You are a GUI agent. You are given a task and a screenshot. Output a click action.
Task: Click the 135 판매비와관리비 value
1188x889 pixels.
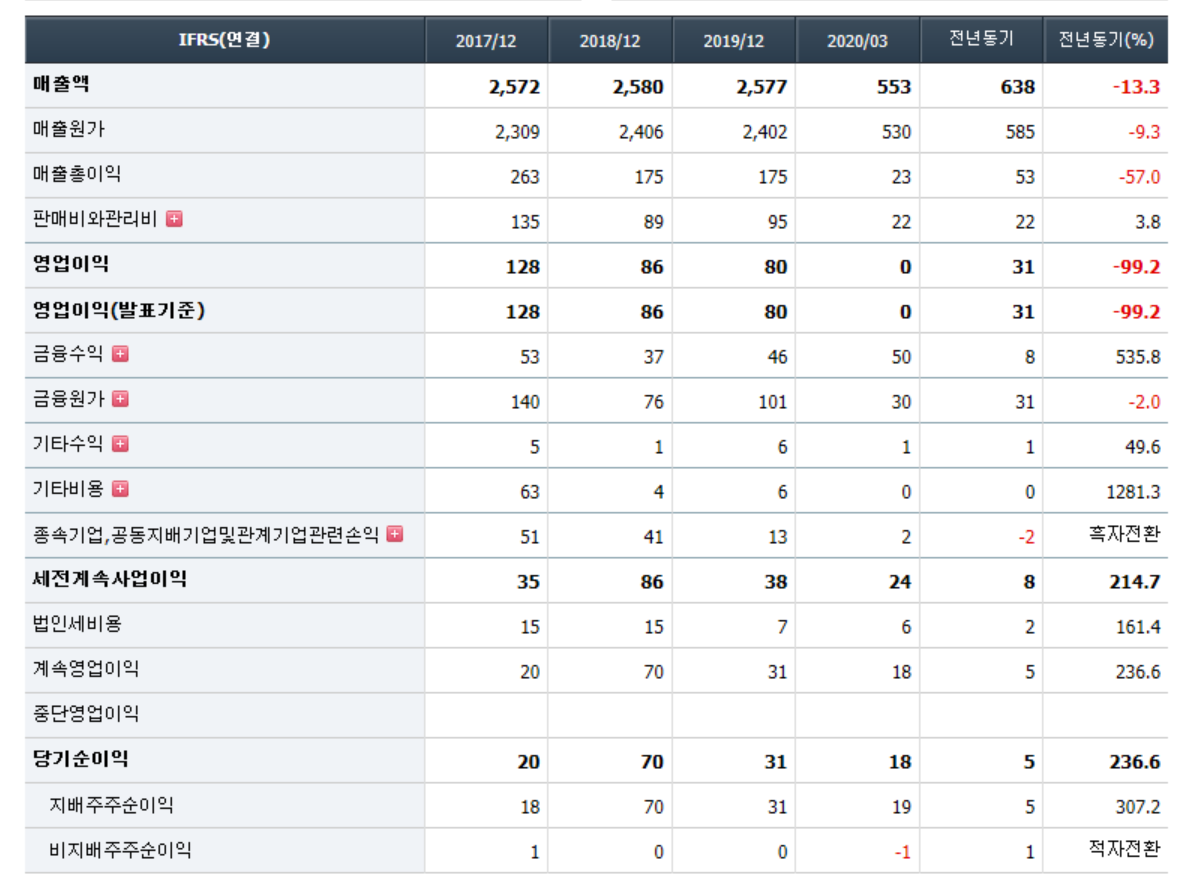525,223
